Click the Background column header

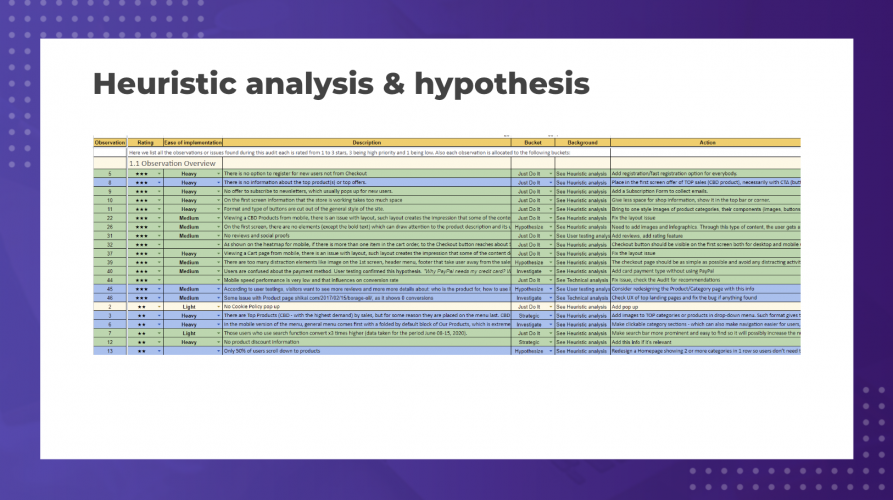(x=583, y=142)
